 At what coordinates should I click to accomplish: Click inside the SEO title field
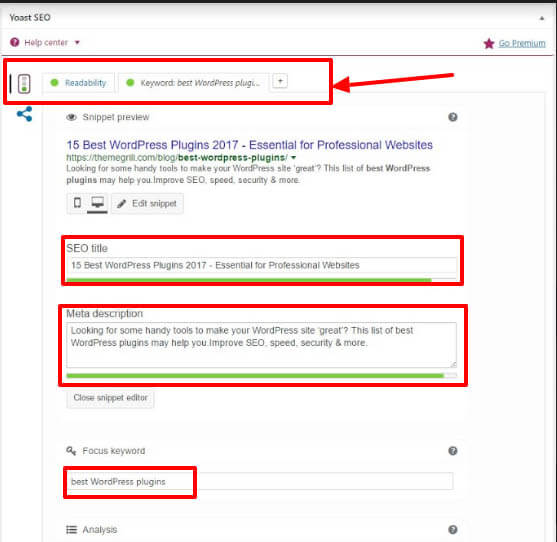[261, 265]
